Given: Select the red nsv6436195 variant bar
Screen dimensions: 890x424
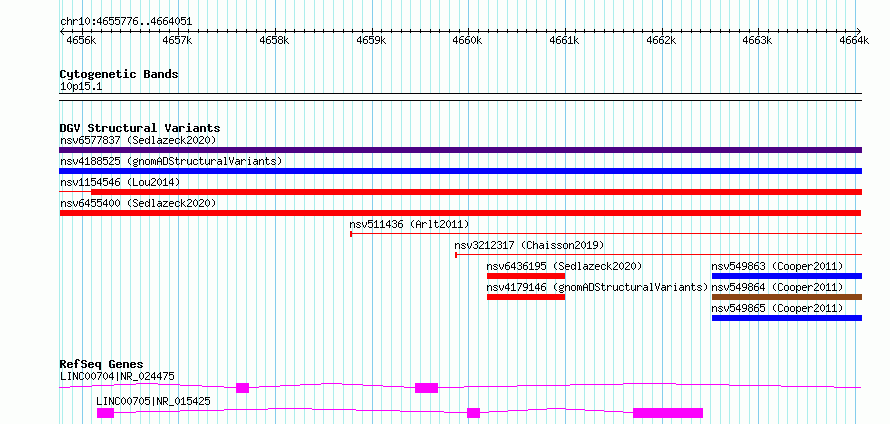Looking at the screenshot, I should click(526, 276).
